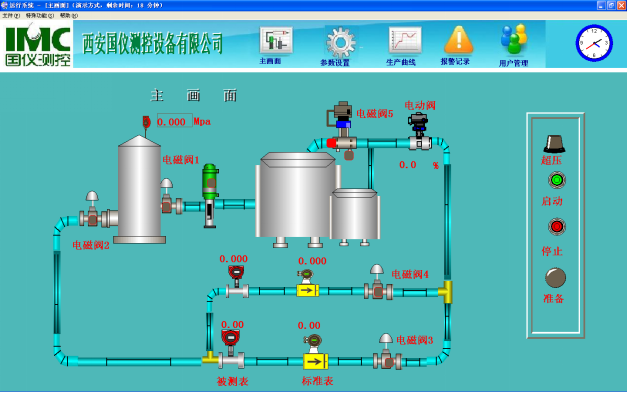Open 用户管理 users icon
This screenshot has height=393, width=628.
tap(514, 39)
